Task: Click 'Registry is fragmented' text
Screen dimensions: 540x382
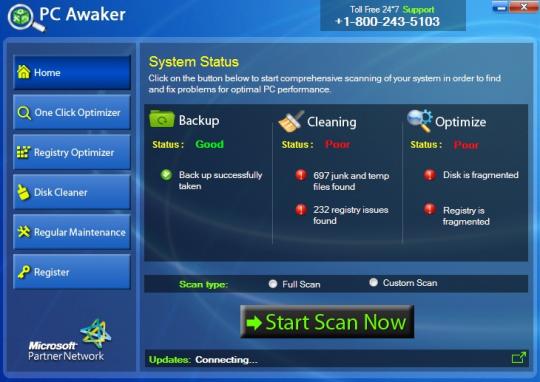Action: (466, 216)
